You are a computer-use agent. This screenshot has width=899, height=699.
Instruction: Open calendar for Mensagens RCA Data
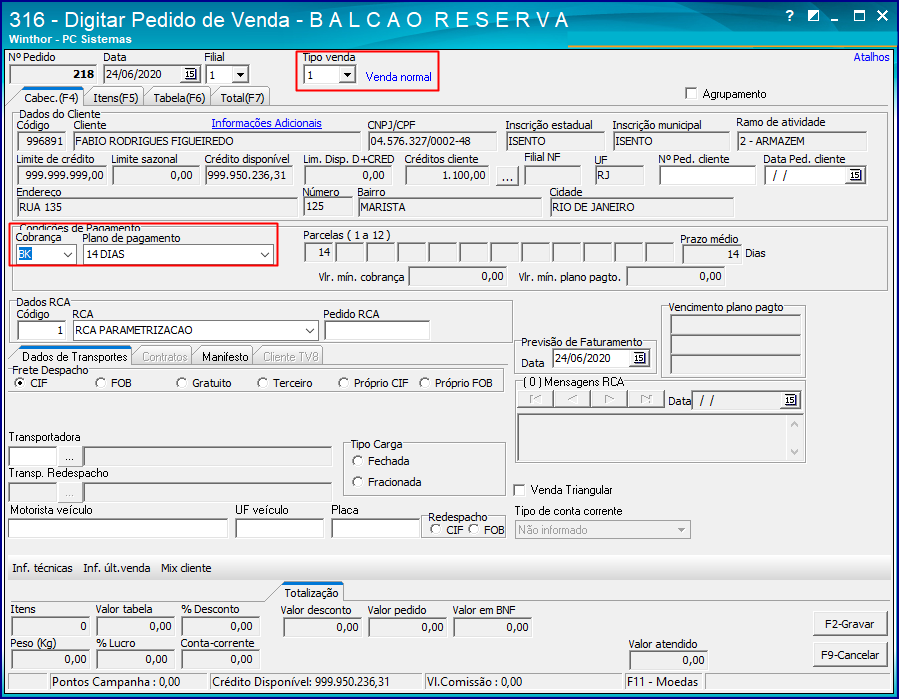click(790, 400)
